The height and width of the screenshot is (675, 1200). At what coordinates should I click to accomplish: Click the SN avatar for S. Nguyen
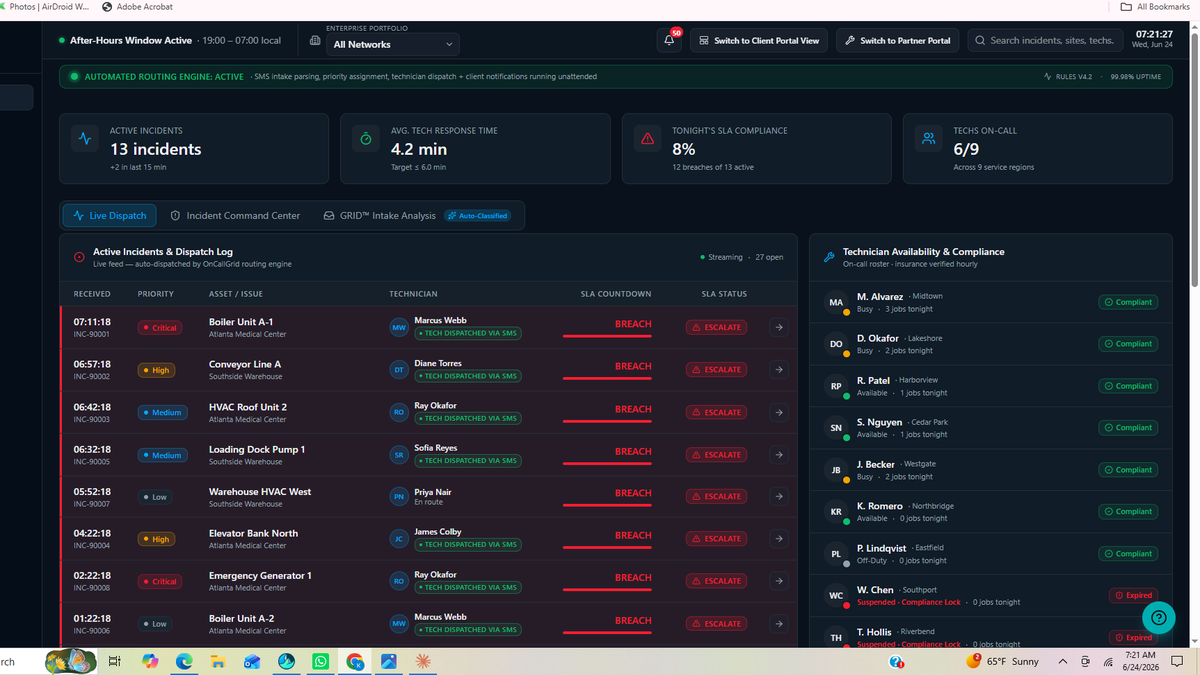(836, 428)
